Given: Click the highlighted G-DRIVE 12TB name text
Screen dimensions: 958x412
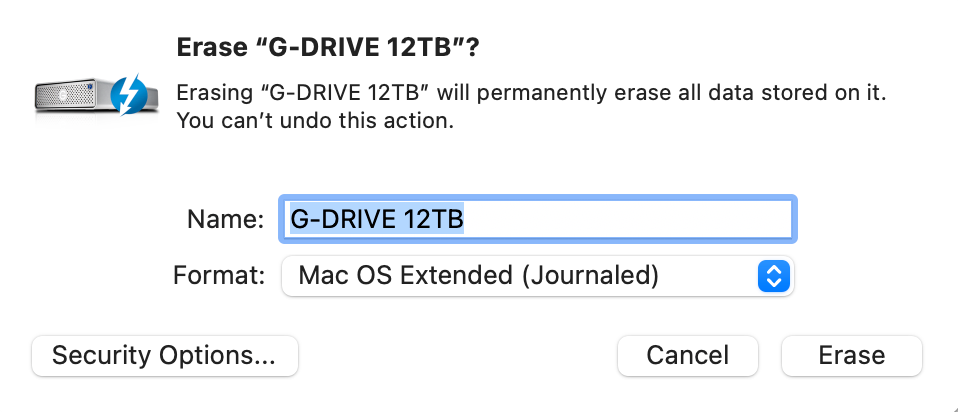Looking at the screenshot, I should tap(376, 219).
